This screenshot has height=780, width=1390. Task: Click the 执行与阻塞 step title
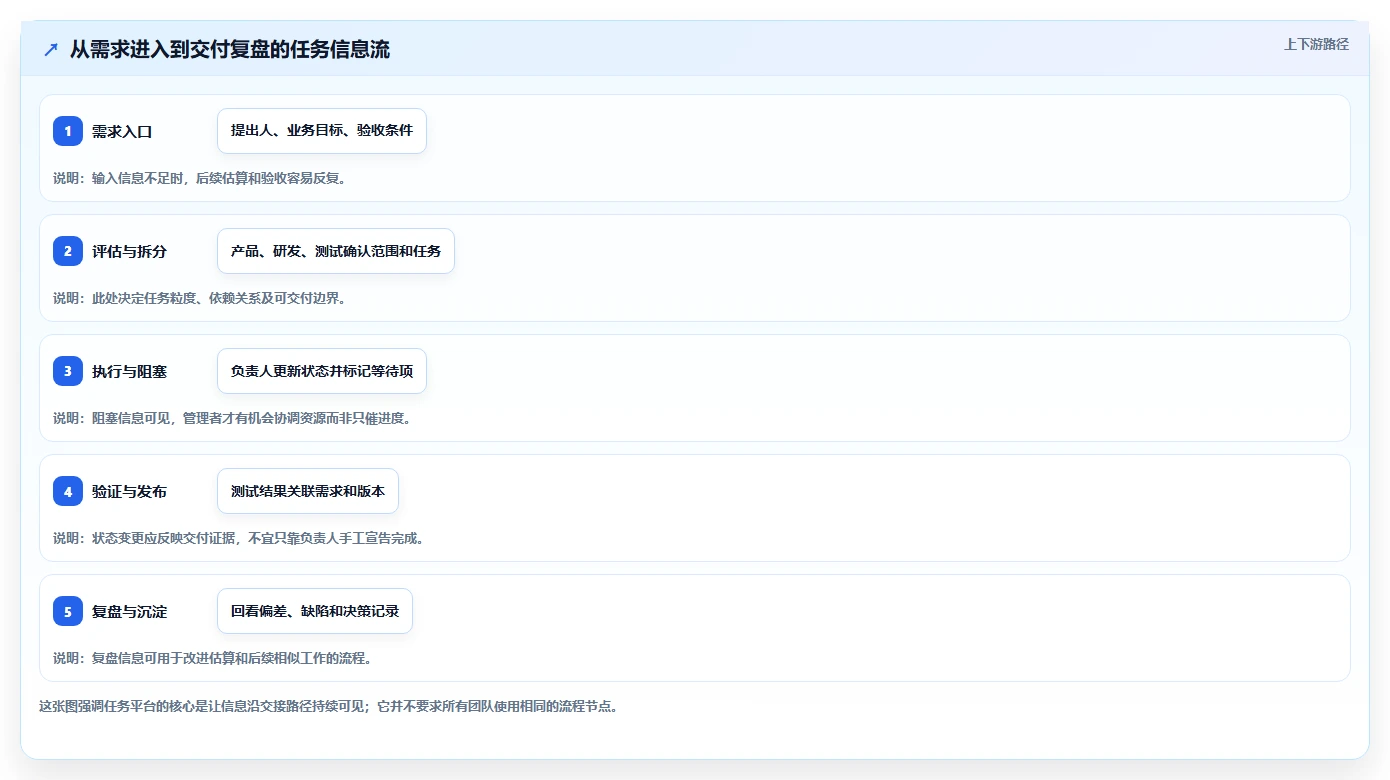(129, 371)
